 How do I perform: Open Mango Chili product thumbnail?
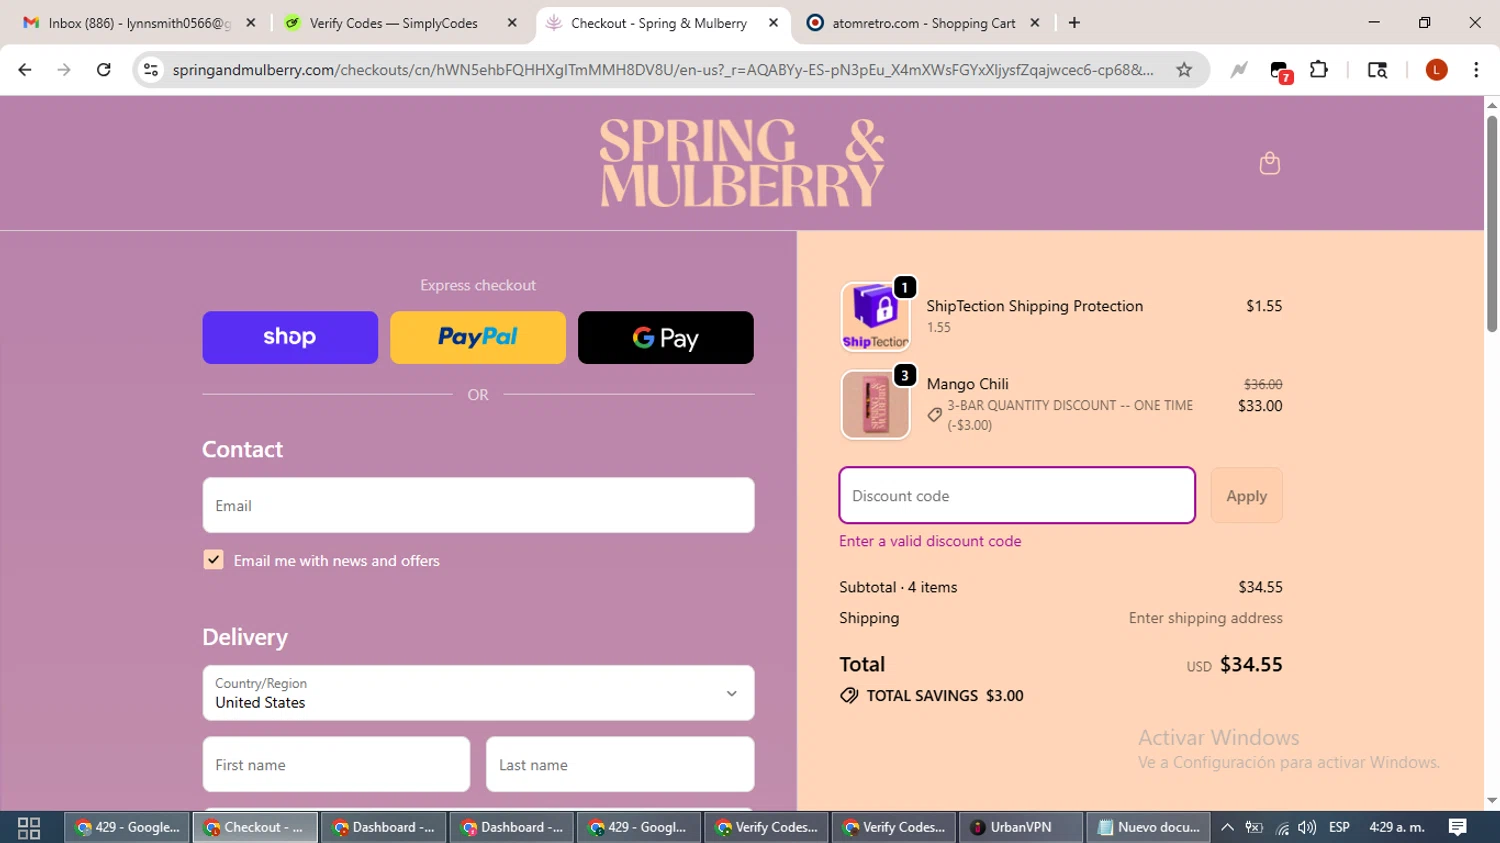pos(875,404)
